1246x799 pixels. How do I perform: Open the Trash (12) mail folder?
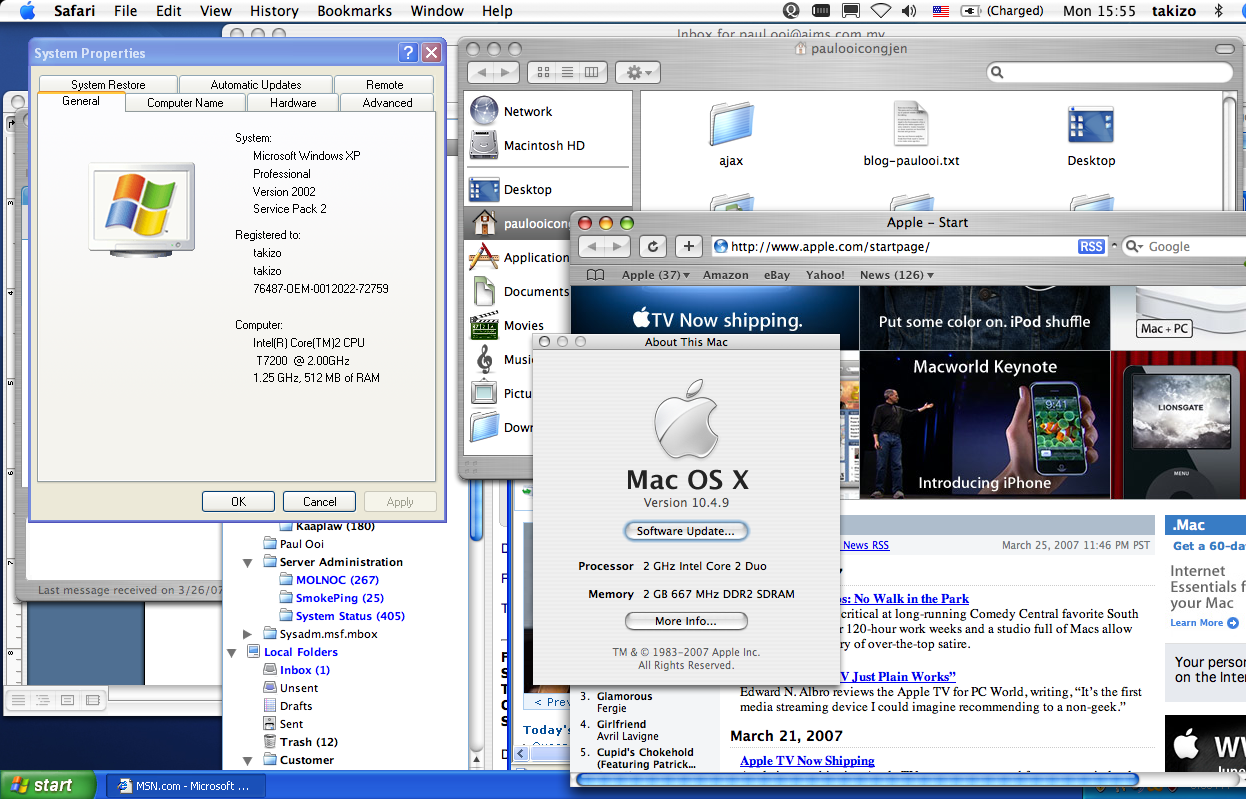click(x=300, y=742)
